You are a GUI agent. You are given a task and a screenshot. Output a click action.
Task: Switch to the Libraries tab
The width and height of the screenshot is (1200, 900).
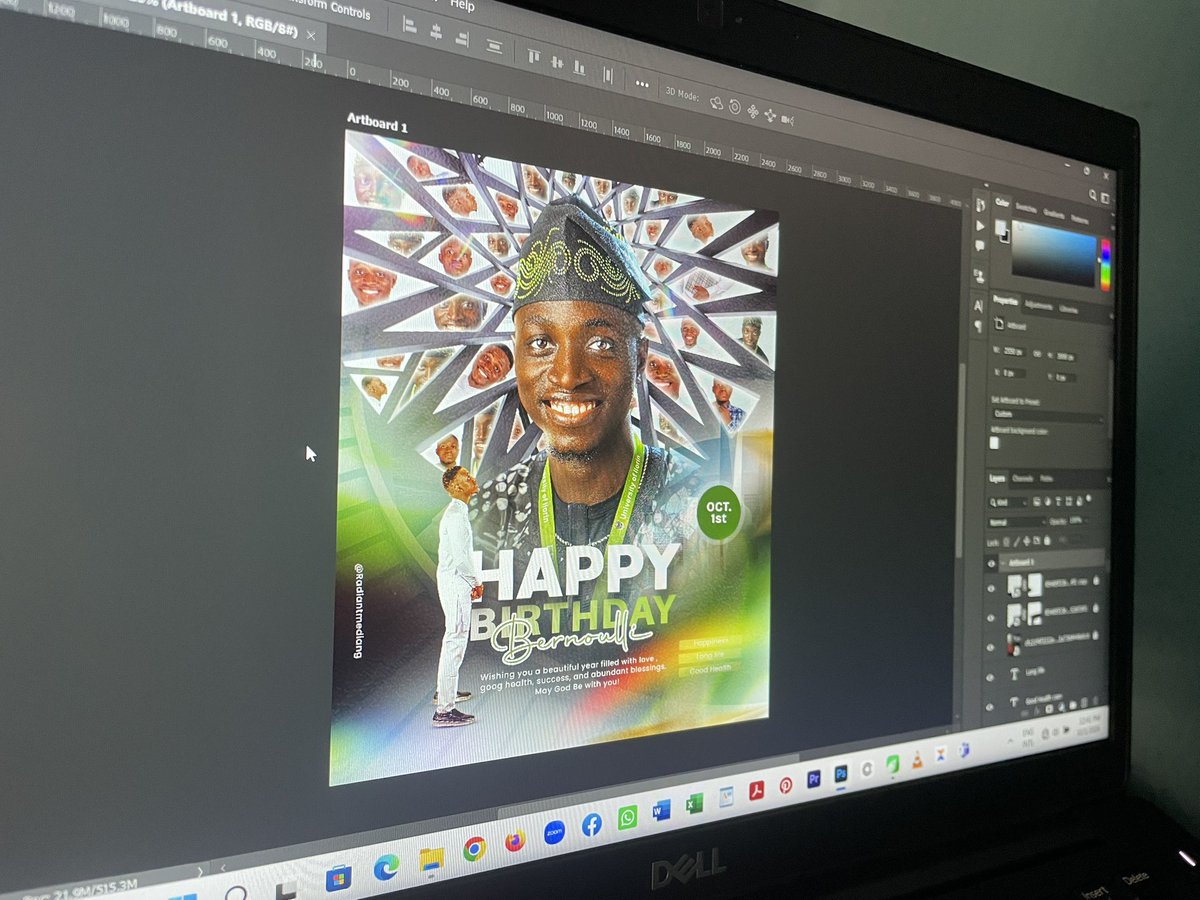(x=1069, y=308)
